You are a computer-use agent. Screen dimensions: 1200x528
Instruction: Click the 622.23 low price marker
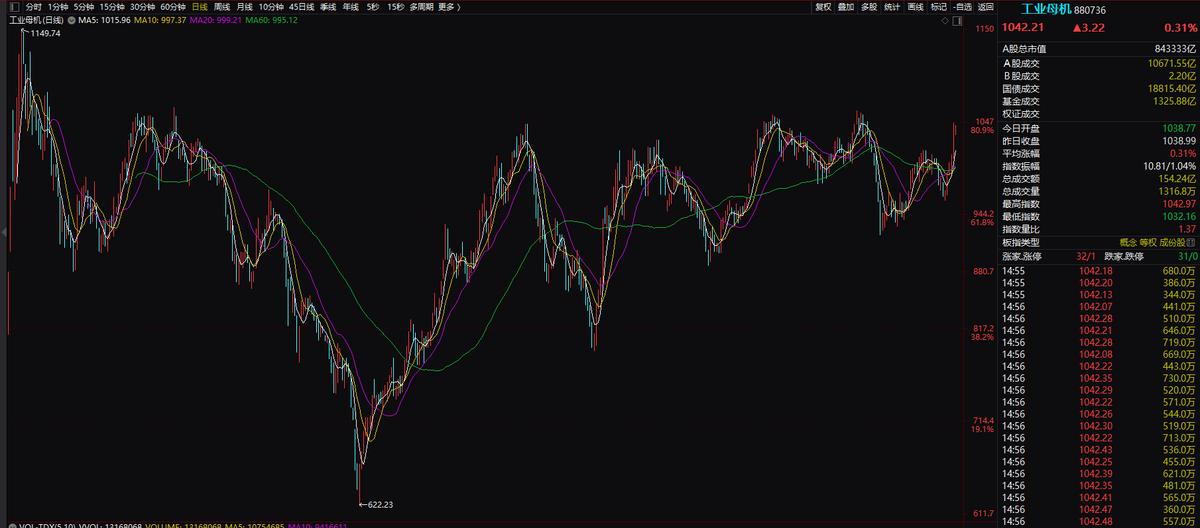(378, 504)
